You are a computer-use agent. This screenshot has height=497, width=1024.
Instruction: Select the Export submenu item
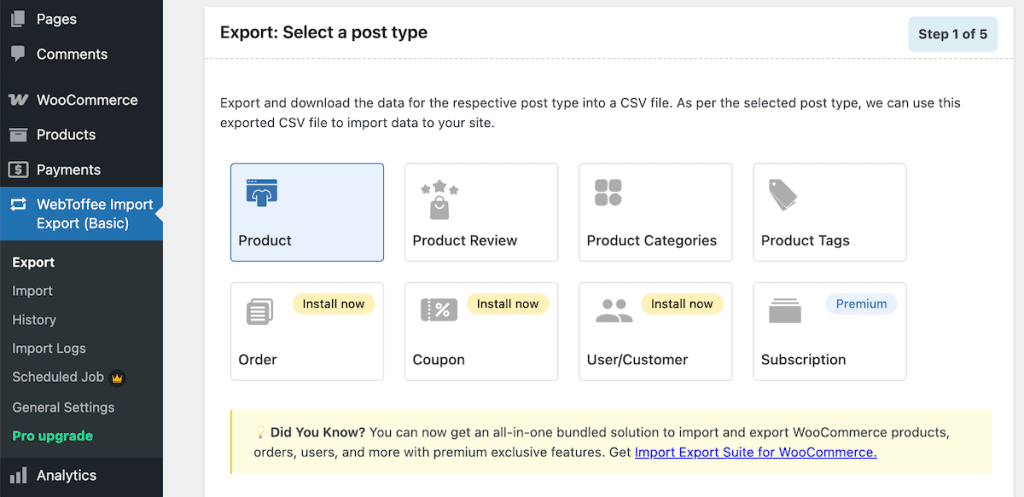click(x=33, y=263)
